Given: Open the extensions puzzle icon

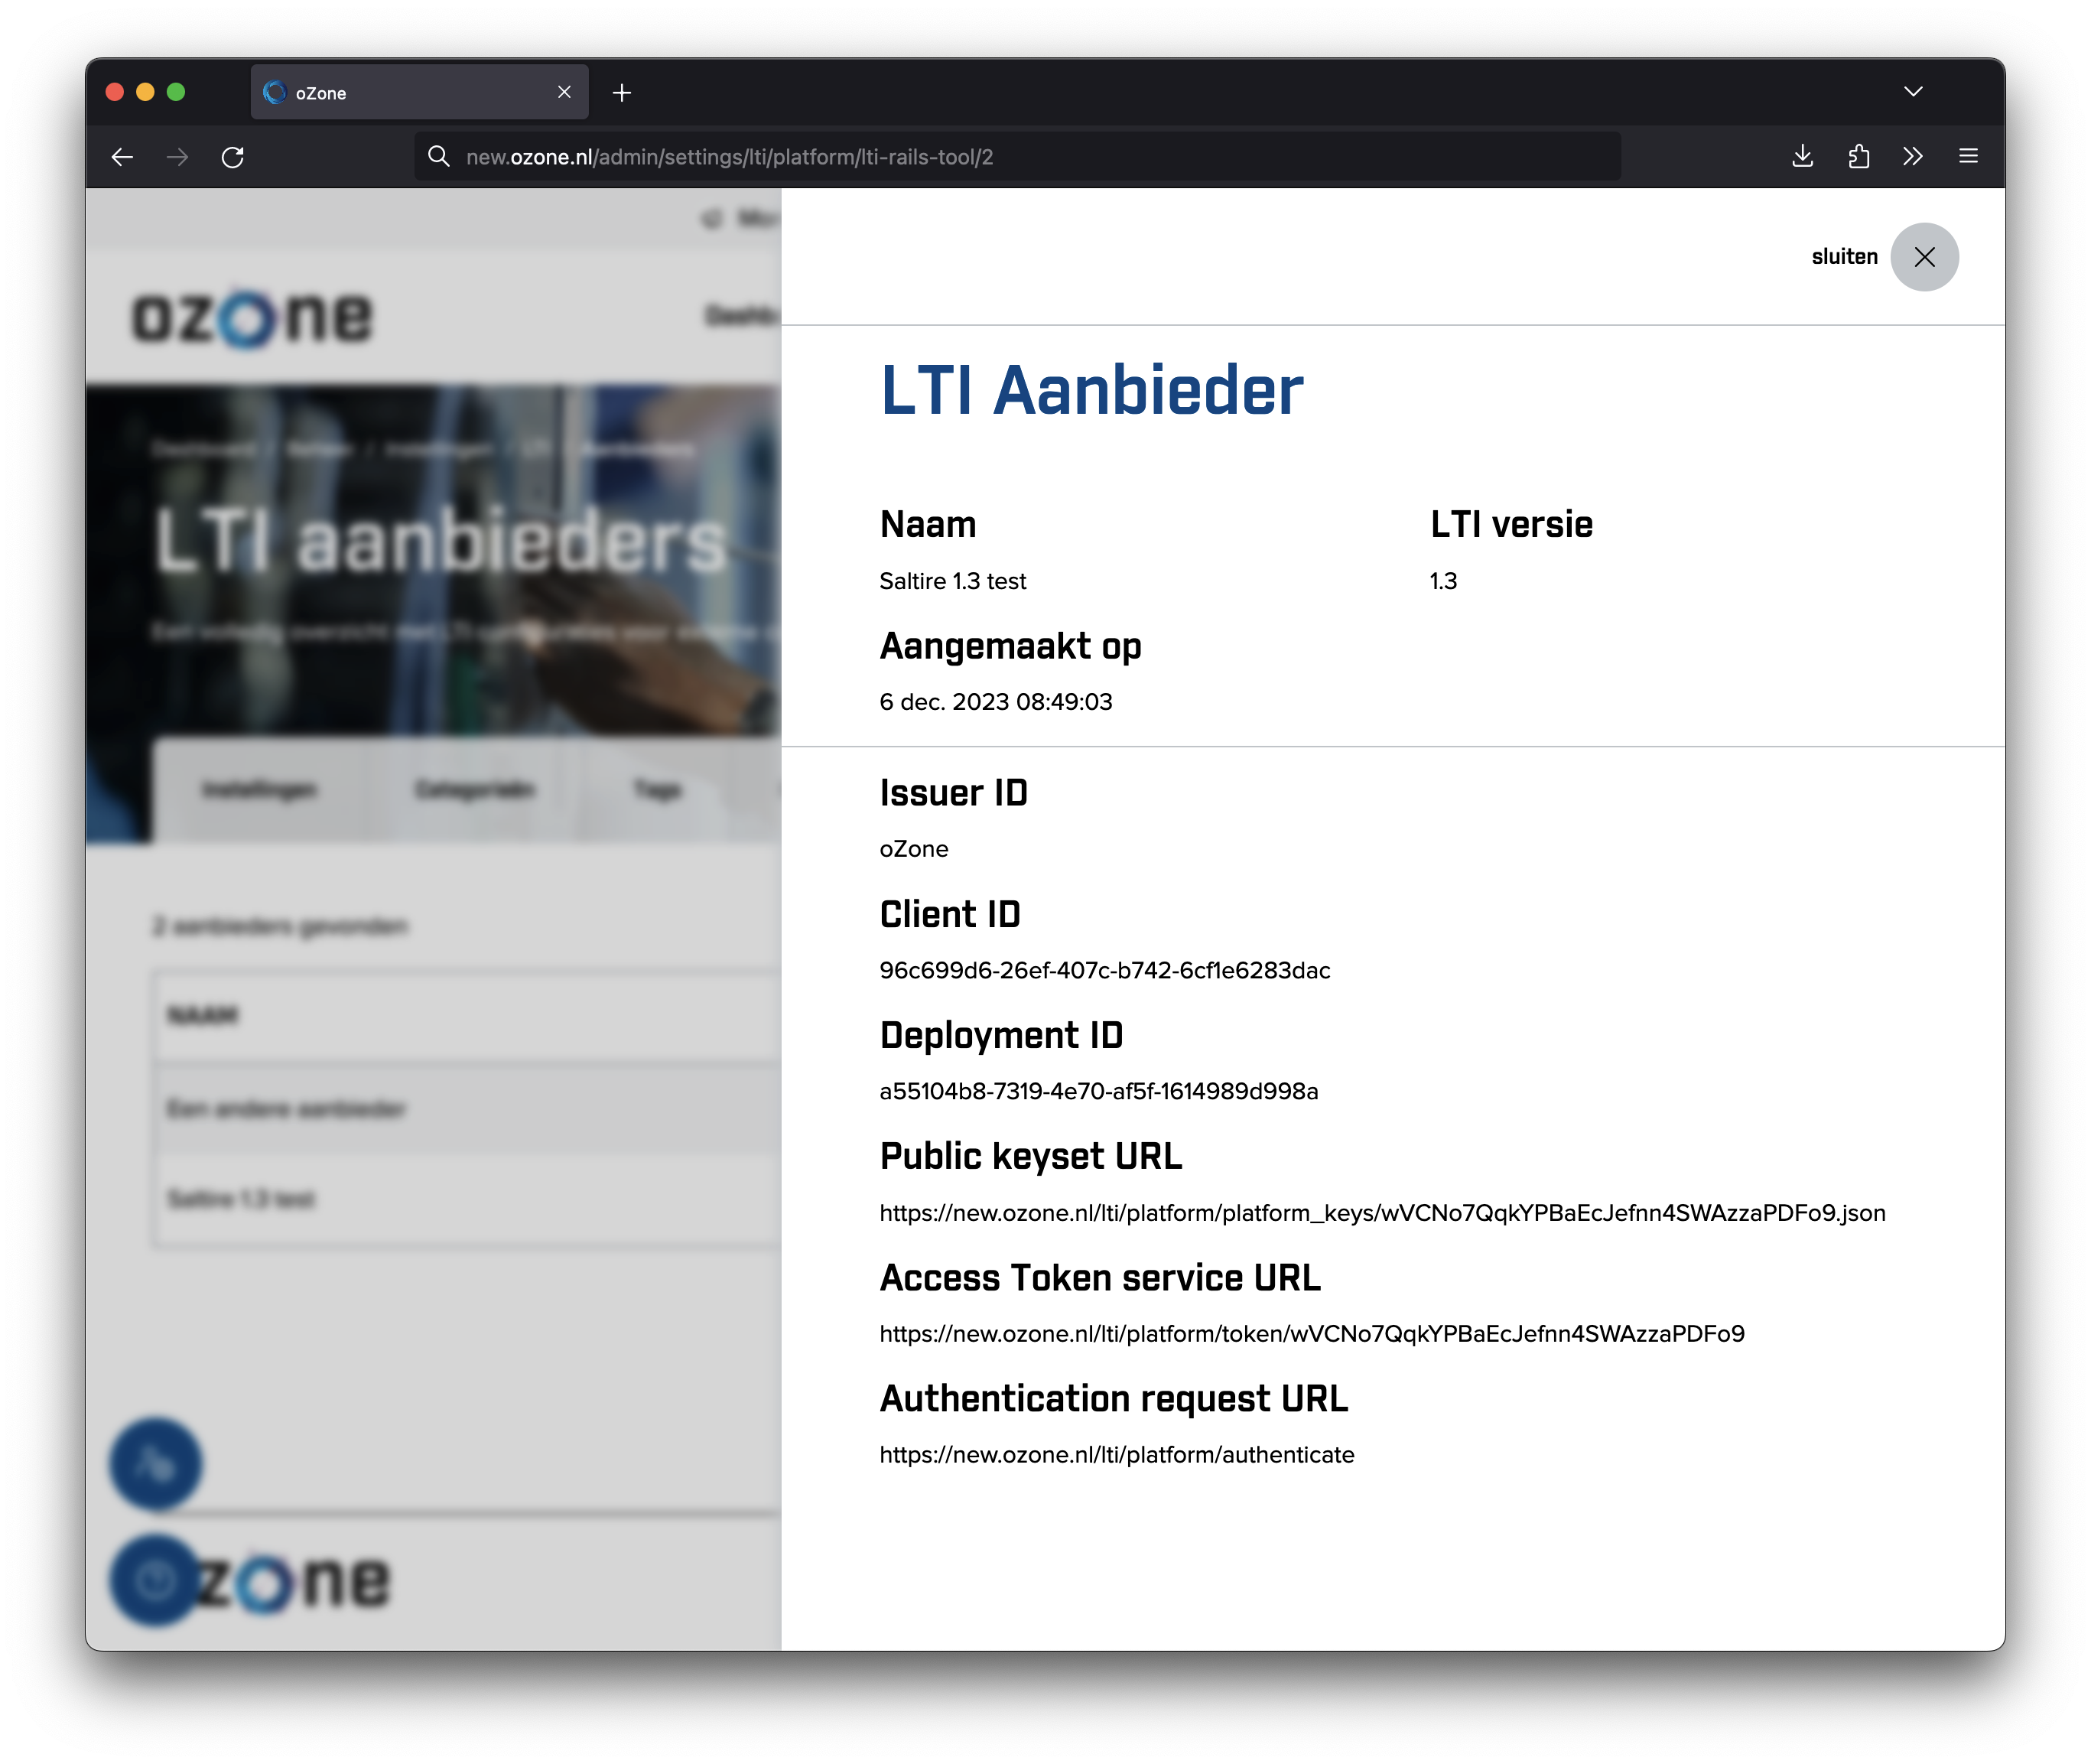Looking at the screenshot, I should coord(1858,156).
